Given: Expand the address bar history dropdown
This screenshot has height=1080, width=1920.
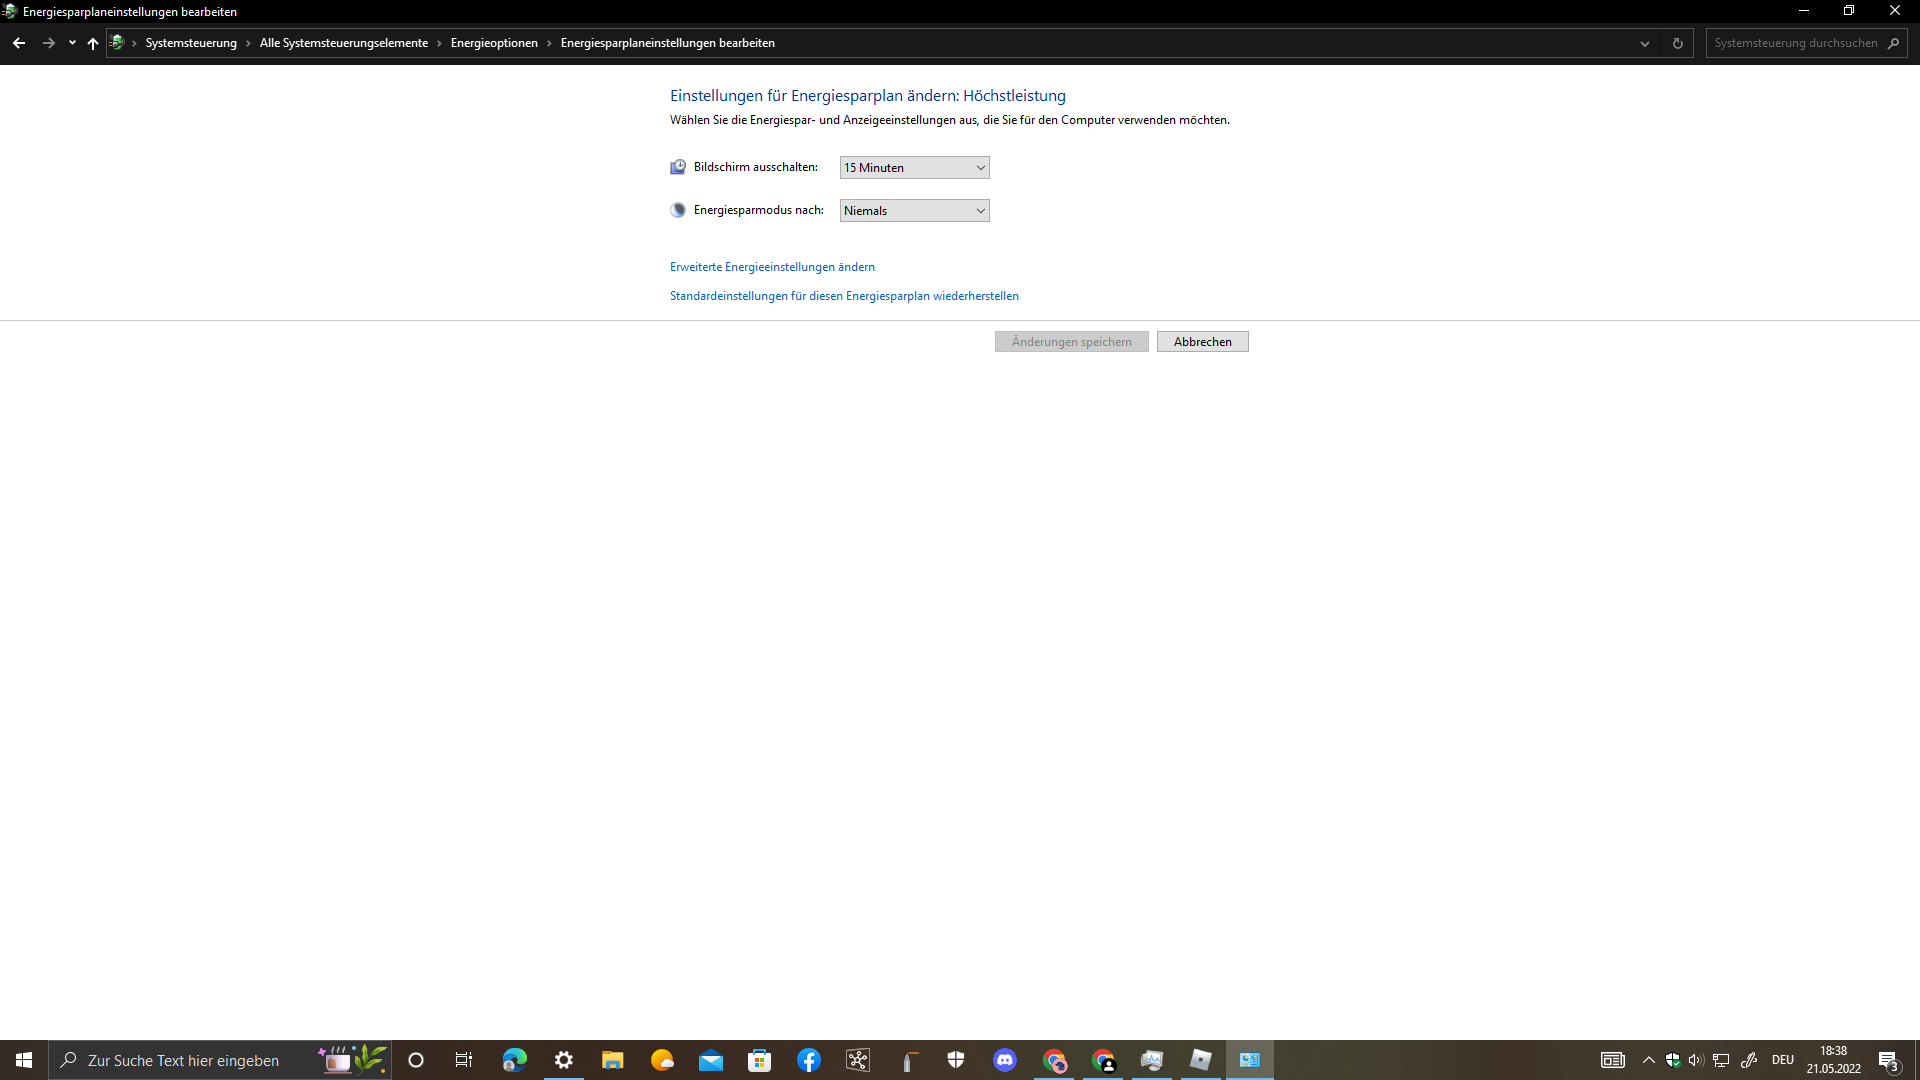Looking at the screenshot, I should [x=1645, y=43].
